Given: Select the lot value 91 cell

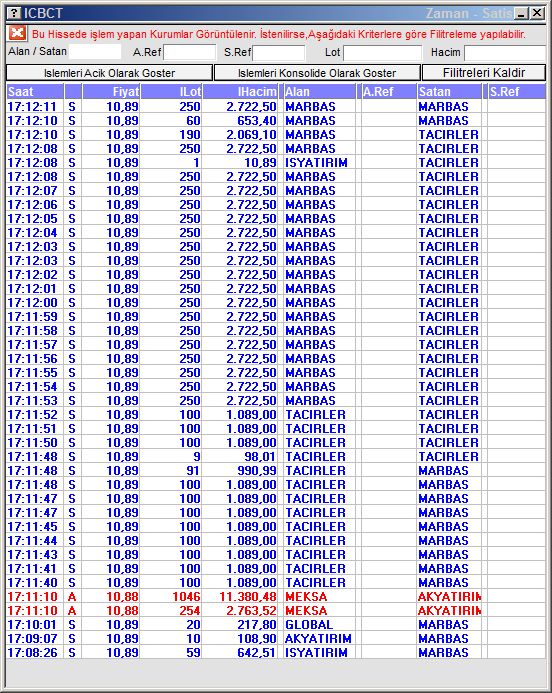Looking at the screenshot, I should pyautogui.click(x=171, y=471).
